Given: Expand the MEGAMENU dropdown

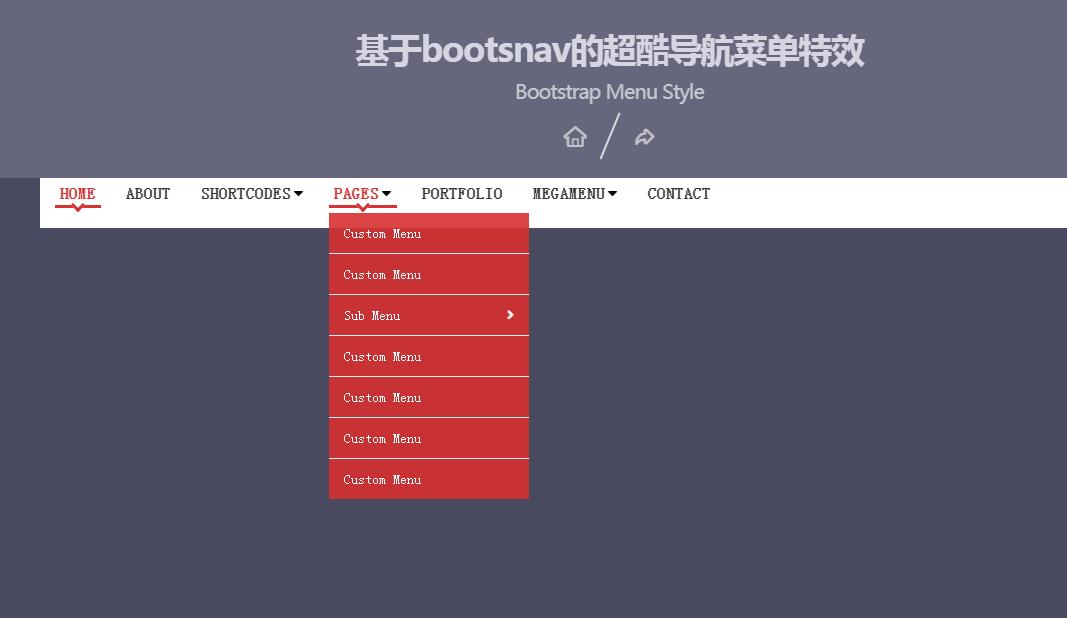Looking at the screenshot, I should [574, 194].
